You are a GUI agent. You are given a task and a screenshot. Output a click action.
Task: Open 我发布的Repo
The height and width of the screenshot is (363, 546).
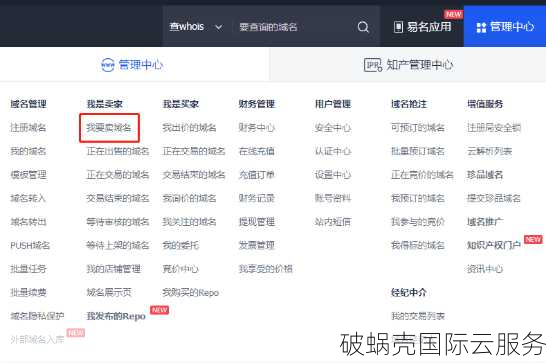pyautogui.click(x=116, y=316)
